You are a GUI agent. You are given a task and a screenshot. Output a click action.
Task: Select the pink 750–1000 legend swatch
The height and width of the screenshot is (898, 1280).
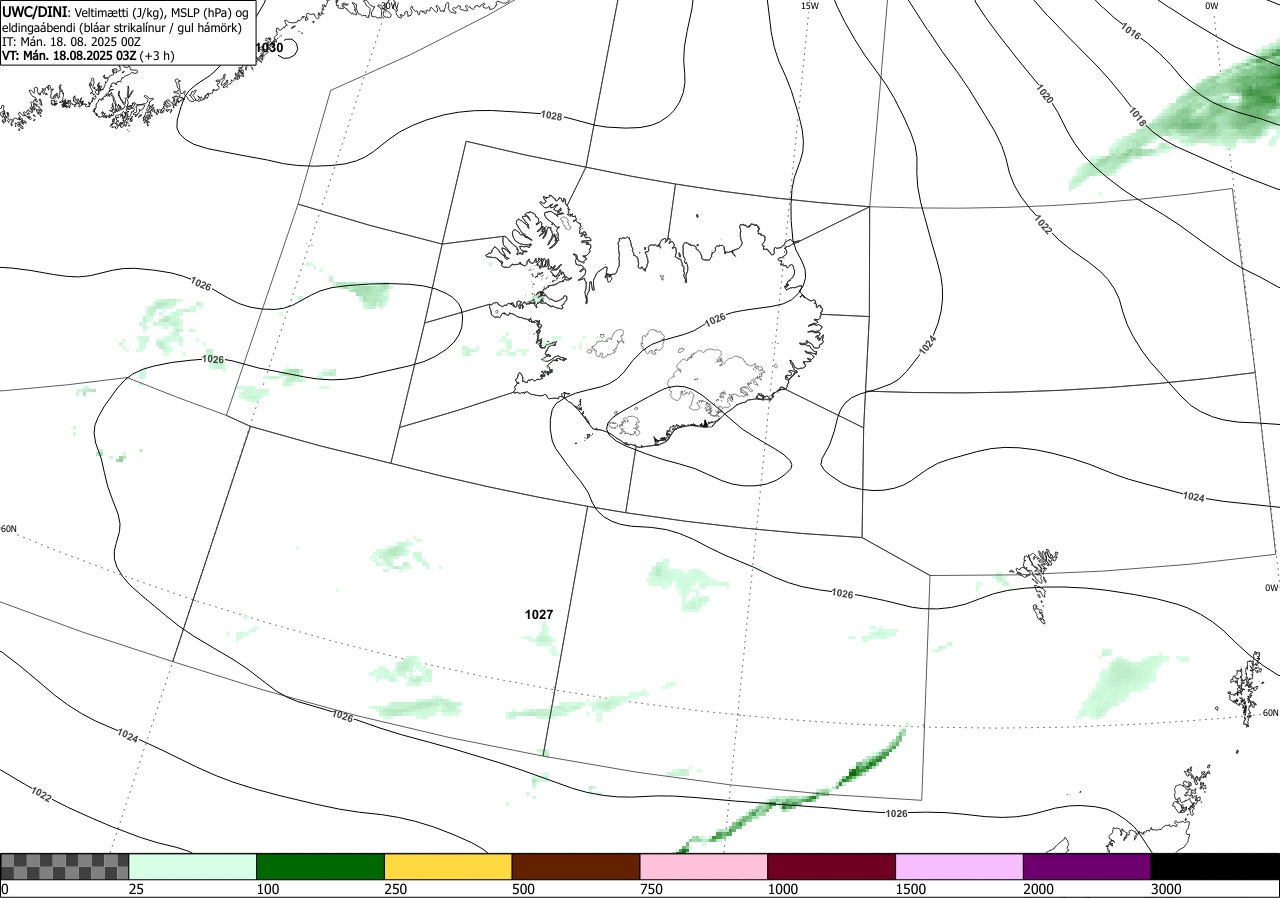[x=704, y=866]
